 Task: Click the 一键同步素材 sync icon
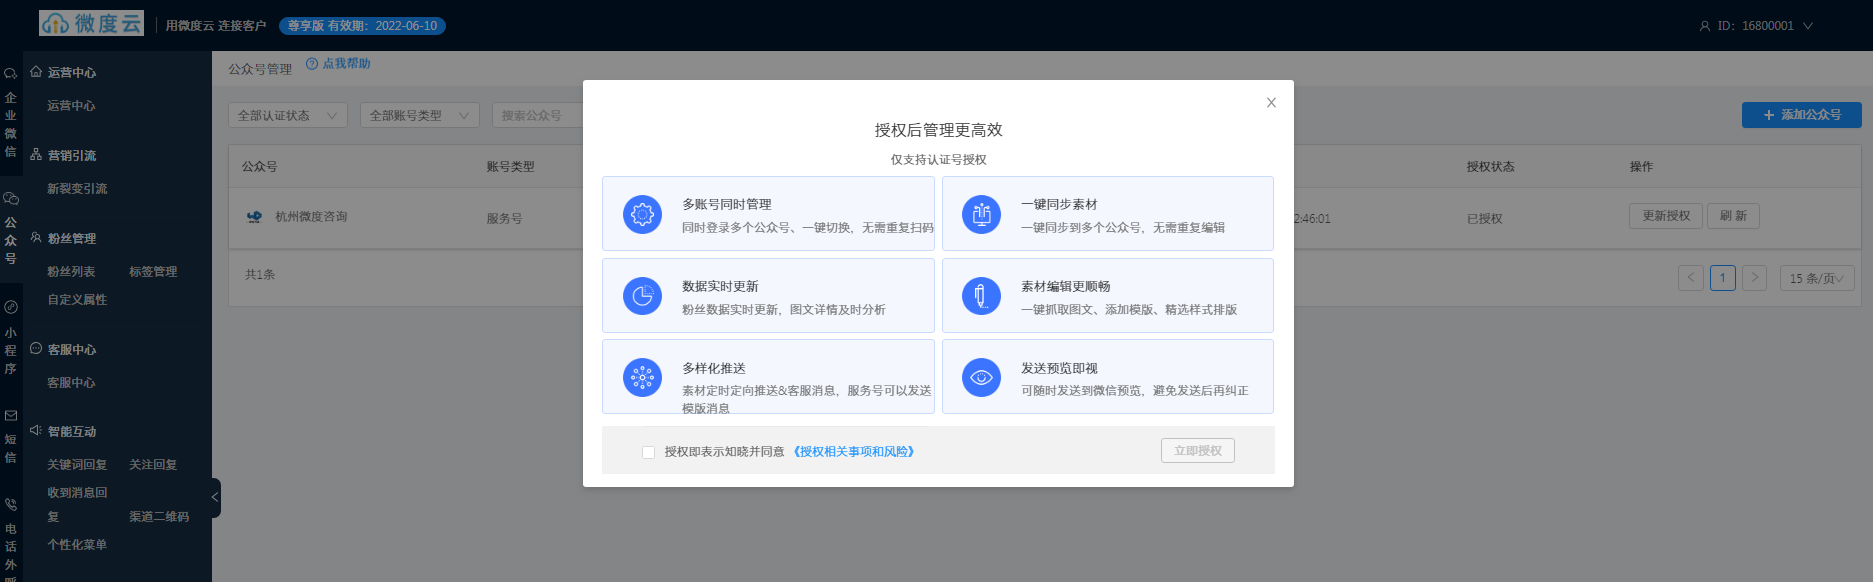click(x=981, y=214)
